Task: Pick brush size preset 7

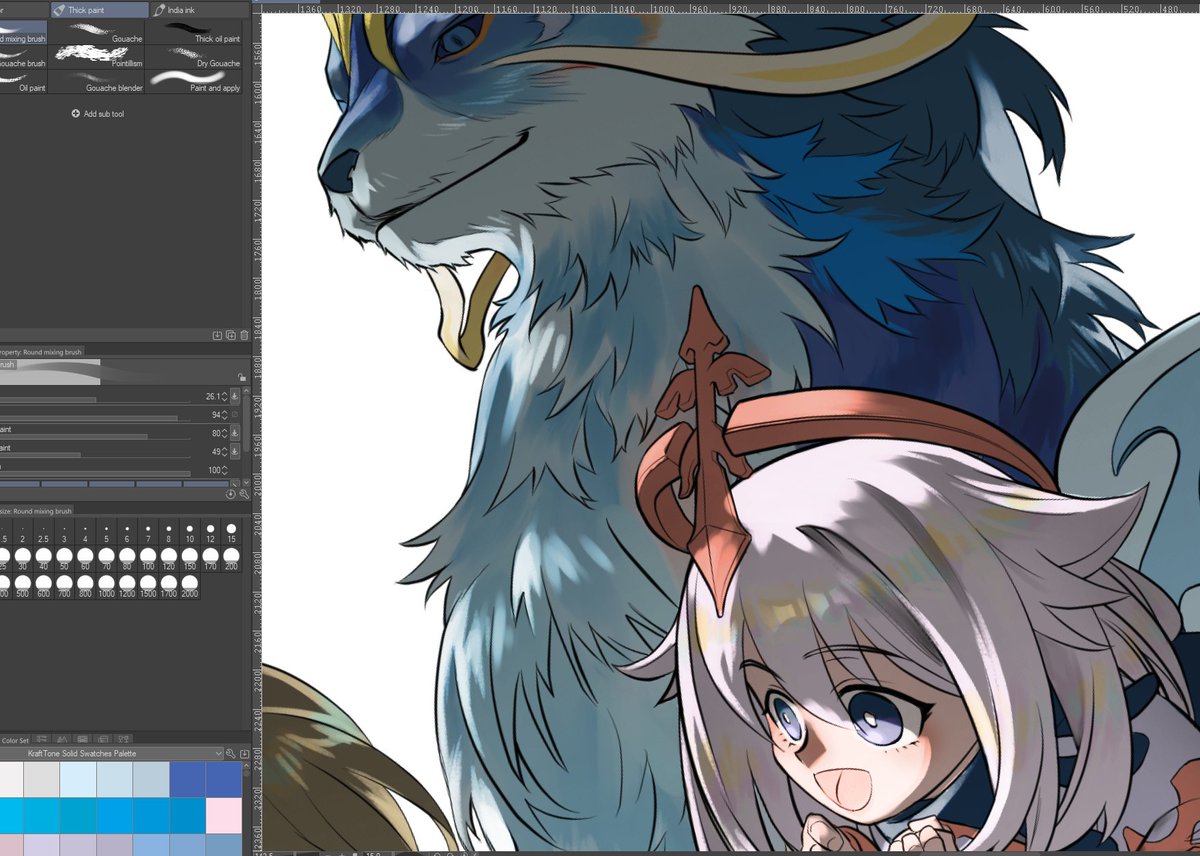Action: pos(147,532)
